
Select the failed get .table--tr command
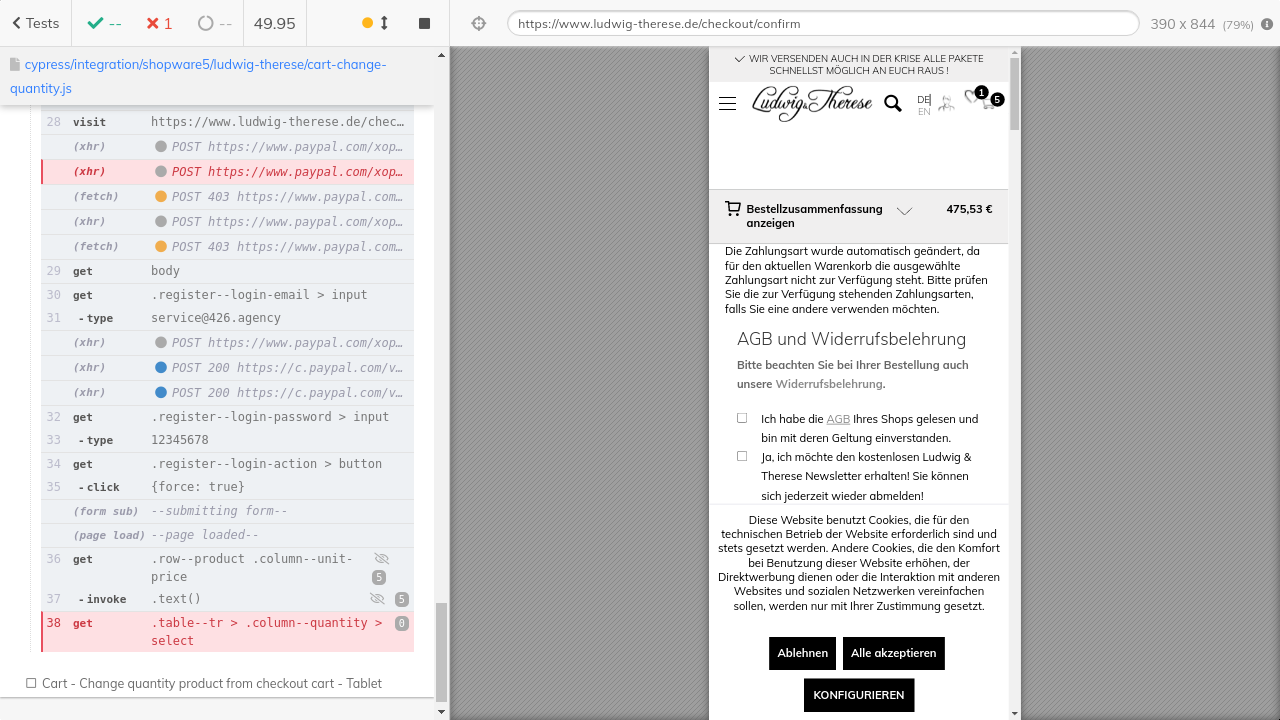[x=227, y=631]
